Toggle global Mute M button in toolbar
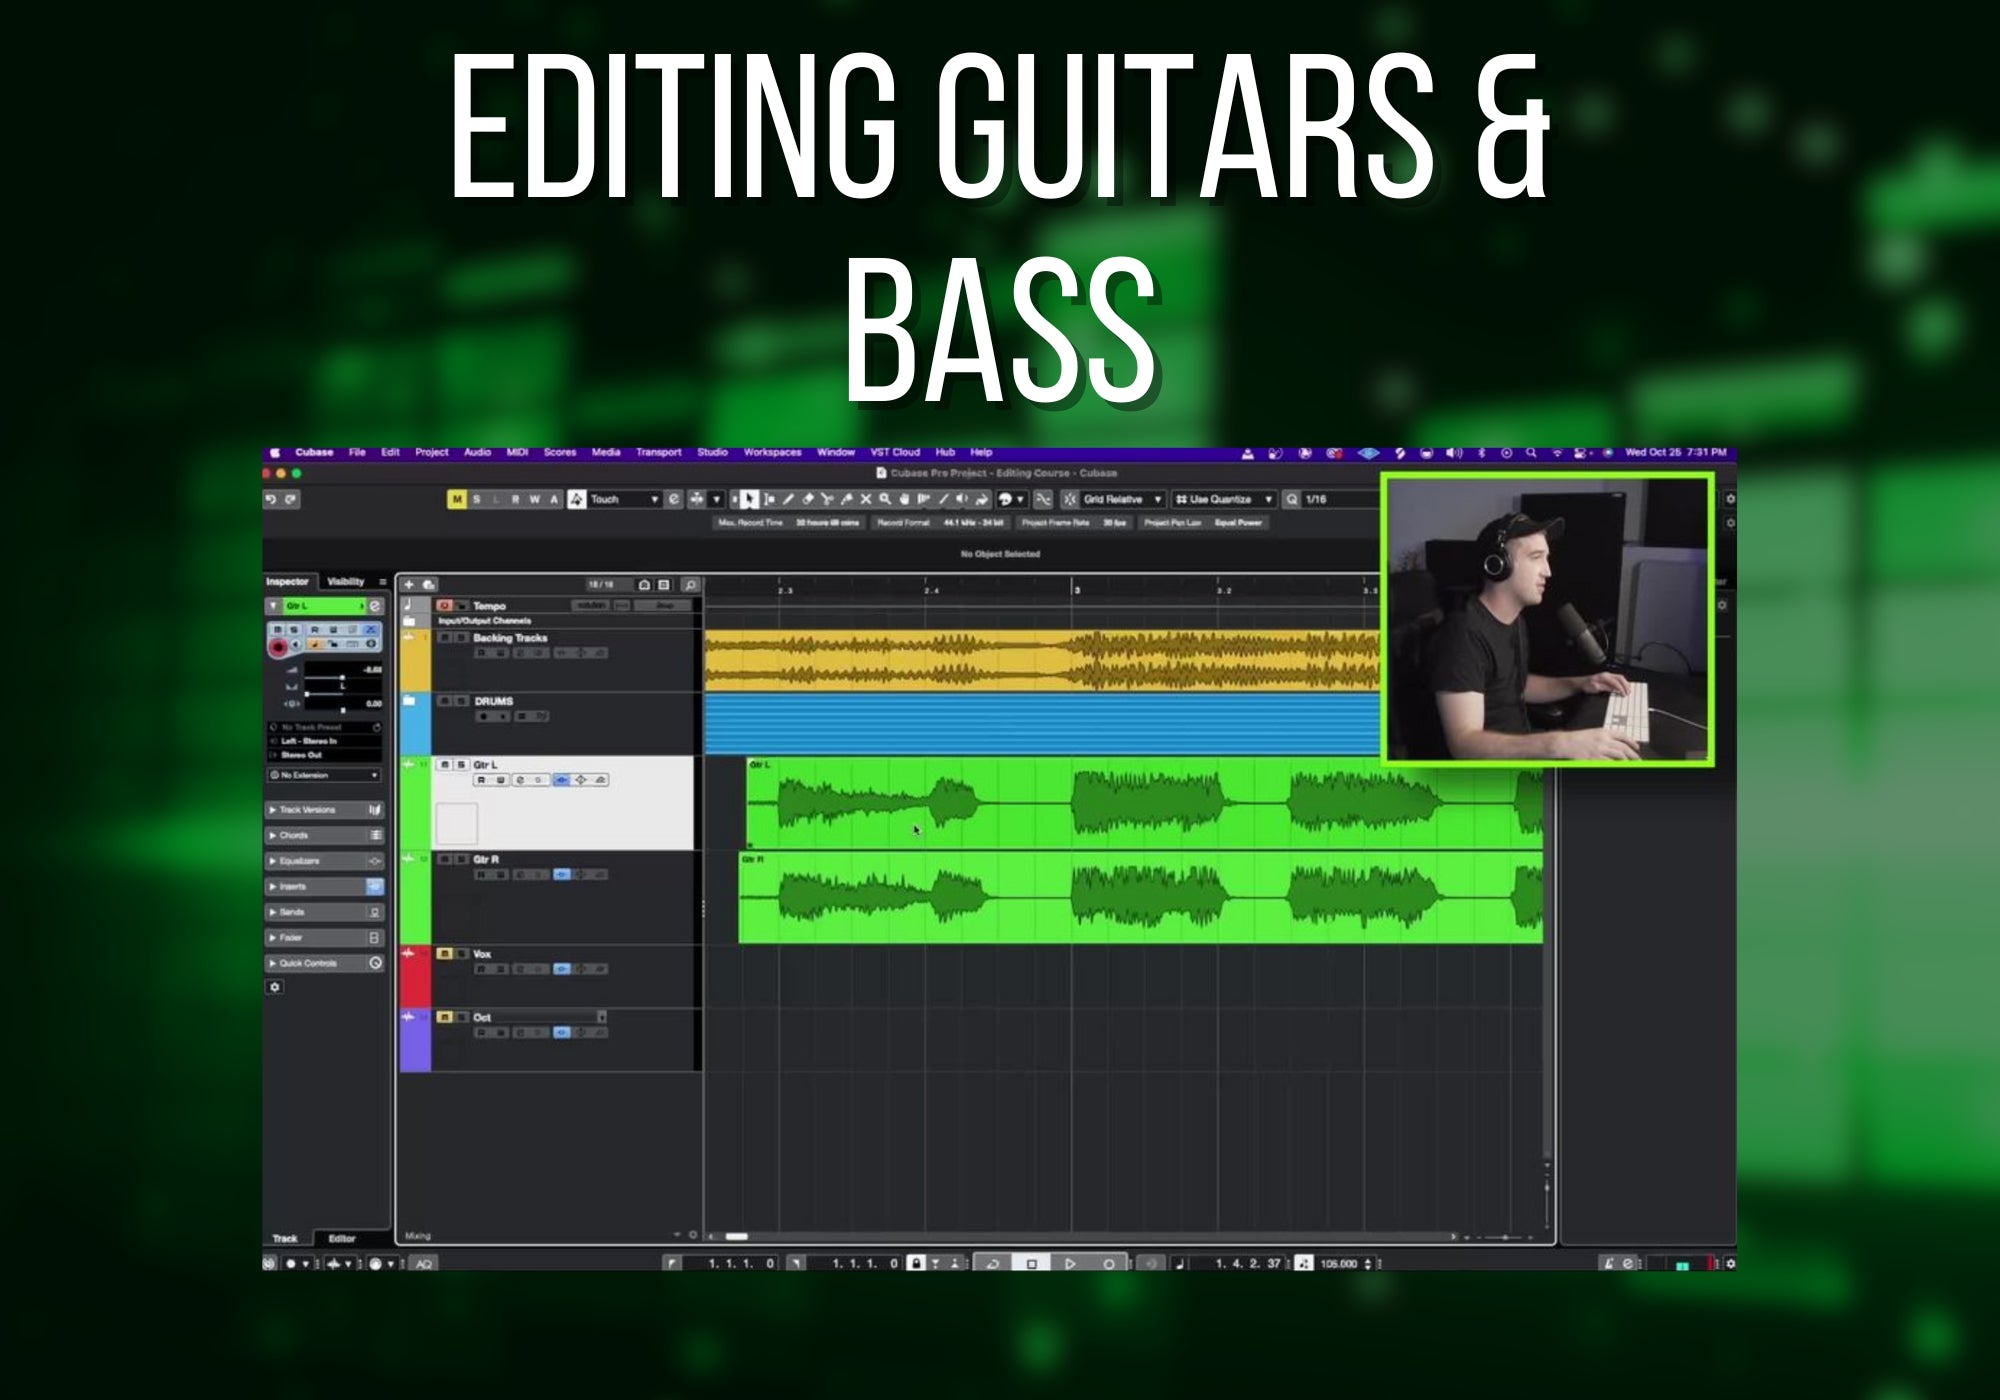This screenshot has height=1400, width=2000. (x=457, y=499)
